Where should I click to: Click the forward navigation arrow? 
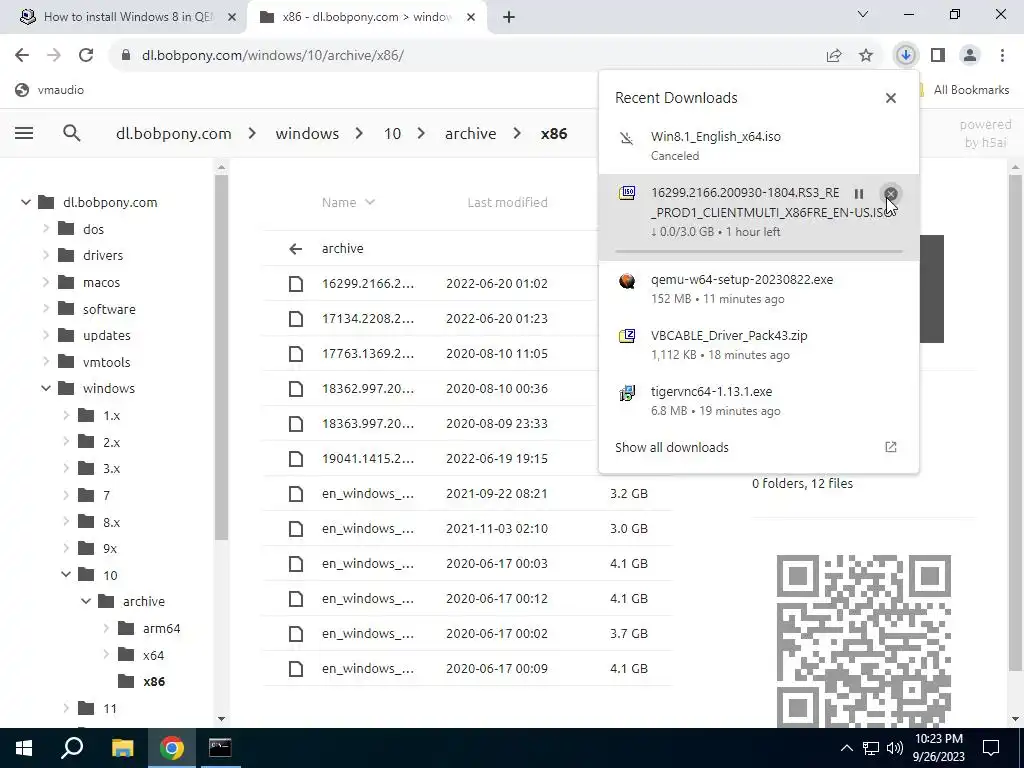(54, 56)
